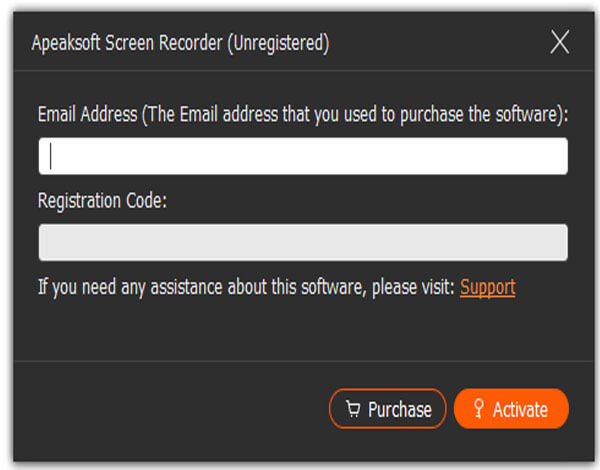The width and height of the screenshot is (600, 470).
Task: Click the blank footer area left of Purchase
Action: [168, 409]
